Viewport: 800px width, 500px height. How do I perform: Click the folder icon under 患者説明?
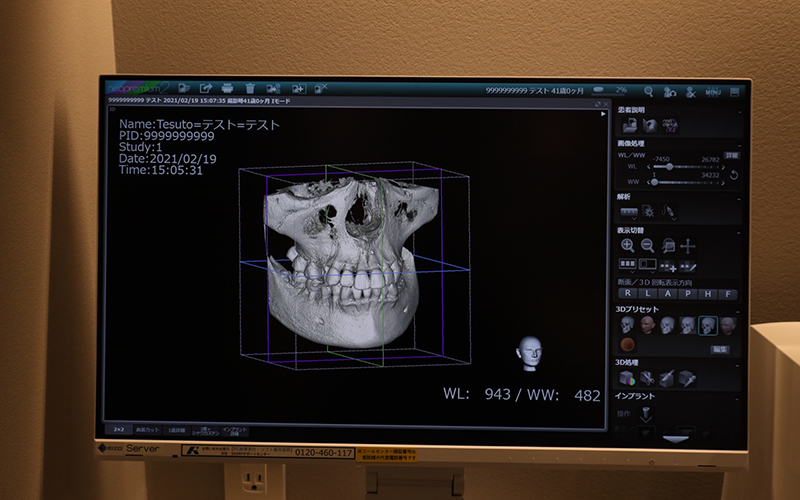(630, 125)
